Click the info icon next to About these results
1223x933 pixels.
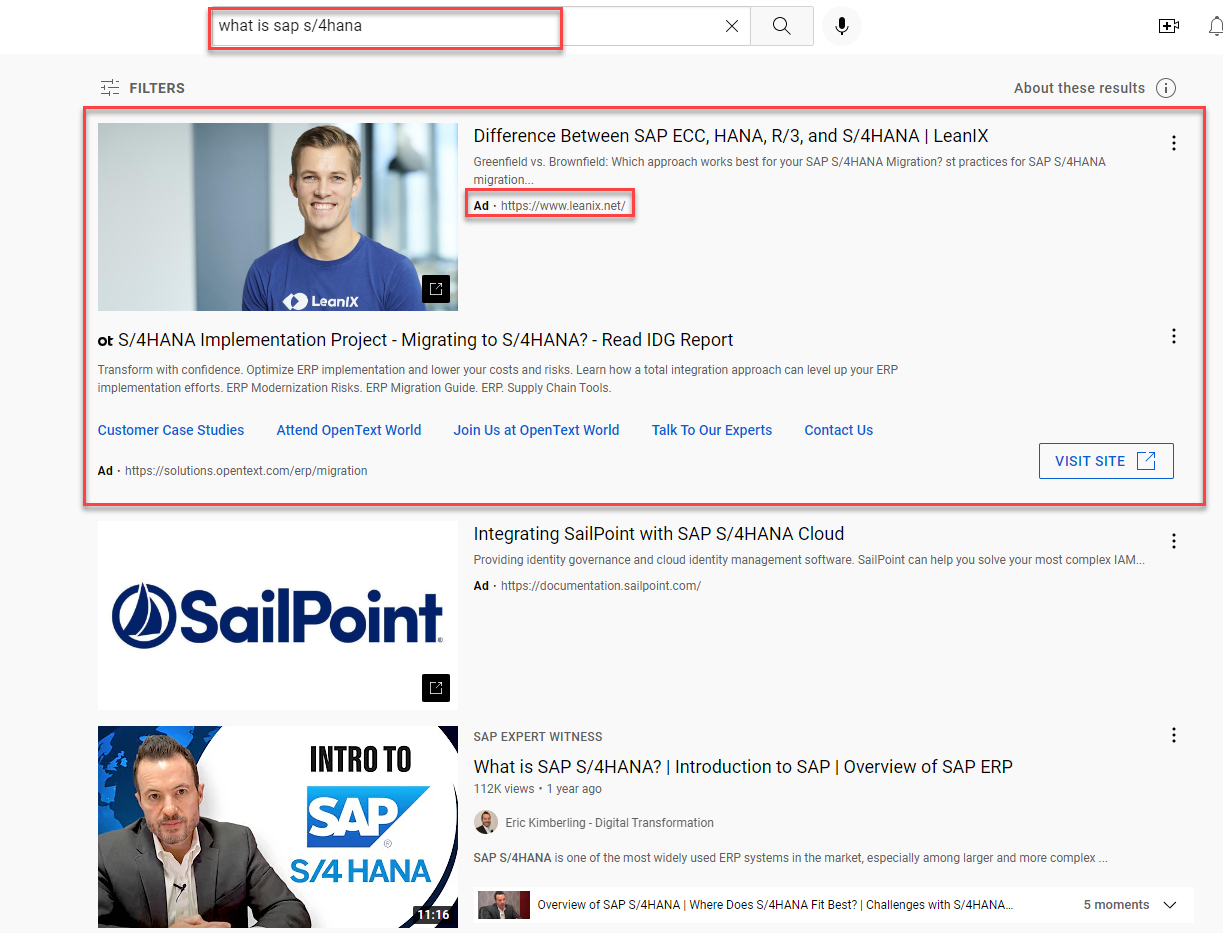[1166, 88]
